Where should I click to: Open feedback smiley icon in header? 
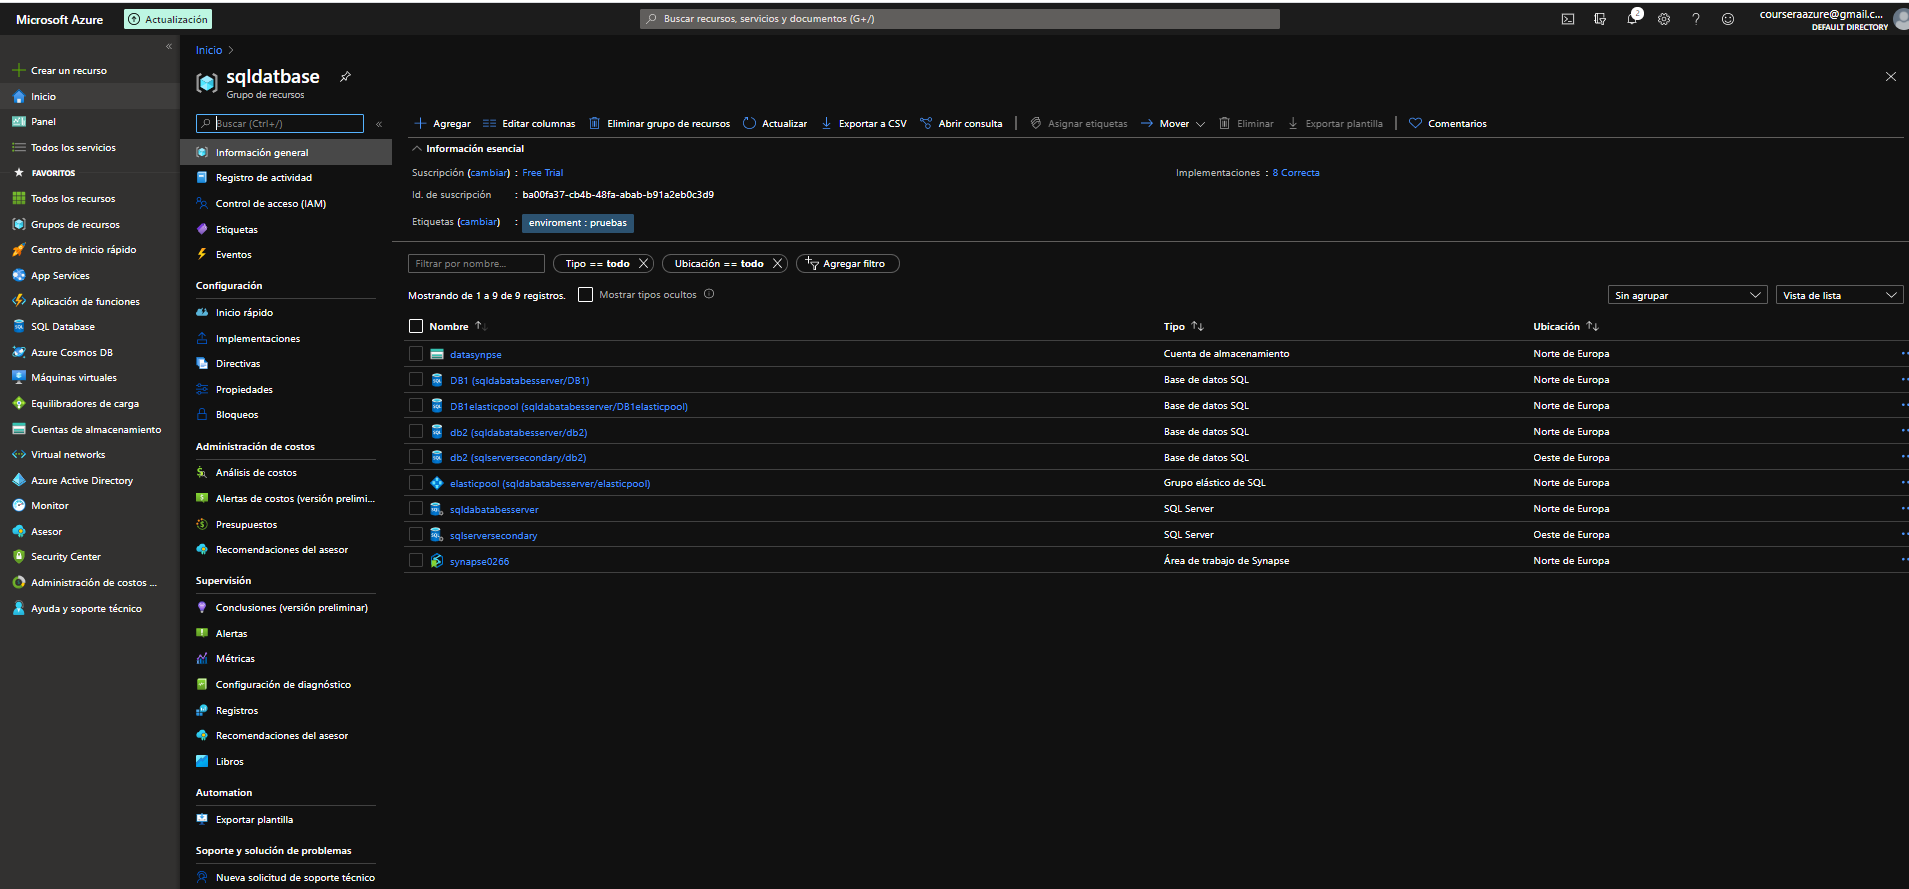pyautogui.click(x=1728, y=19)
